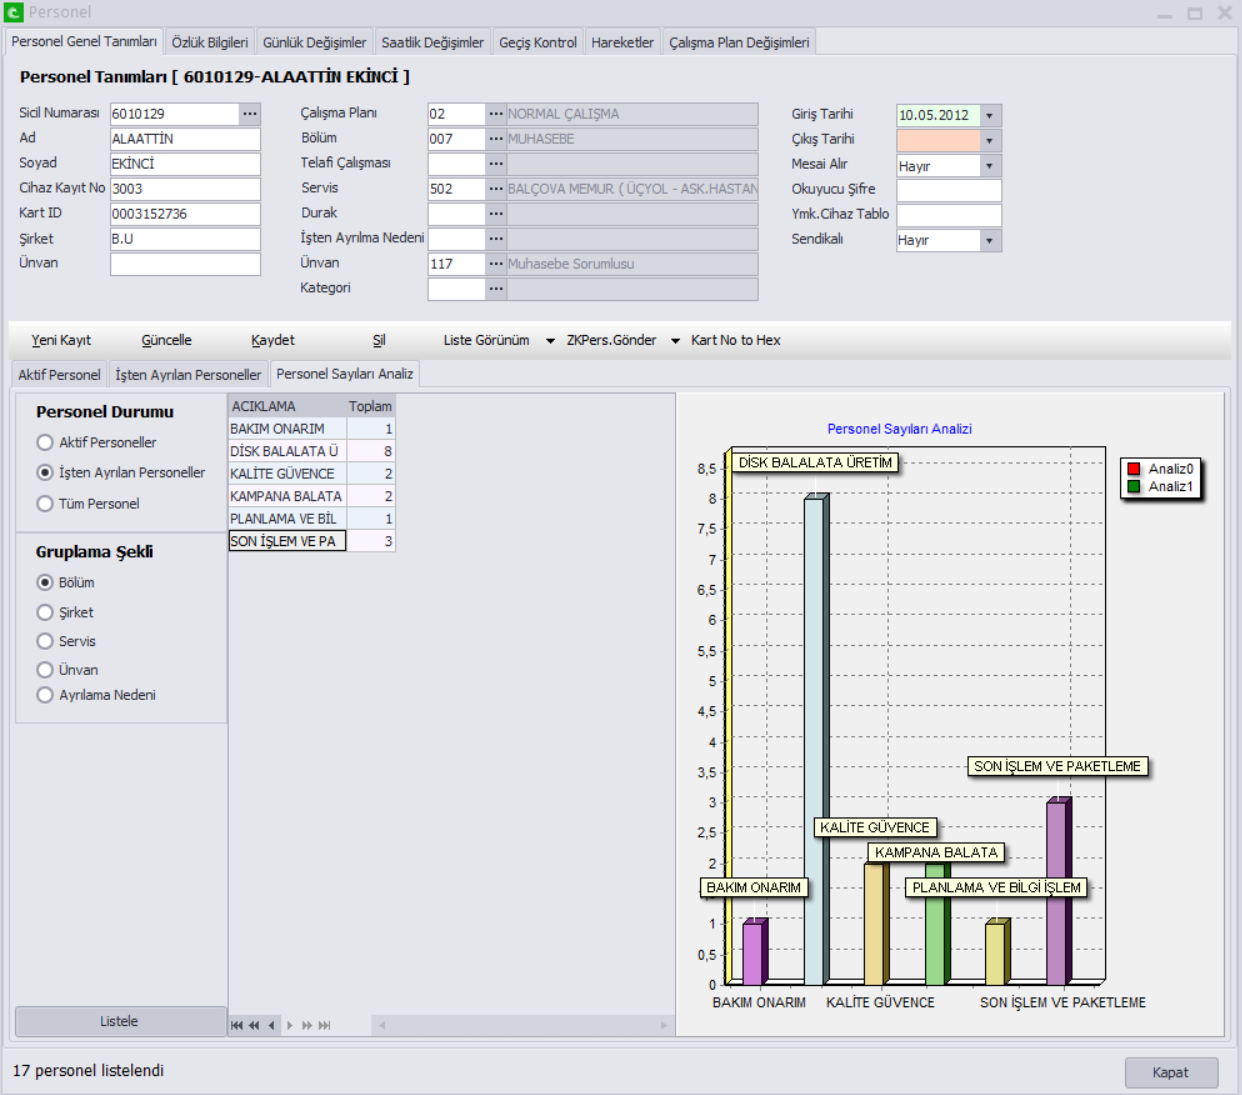Viewport: 1242px width, 1095px height.
Task: Open the Çalışma Plan Değişimleri tab
Action: [739, 42]
